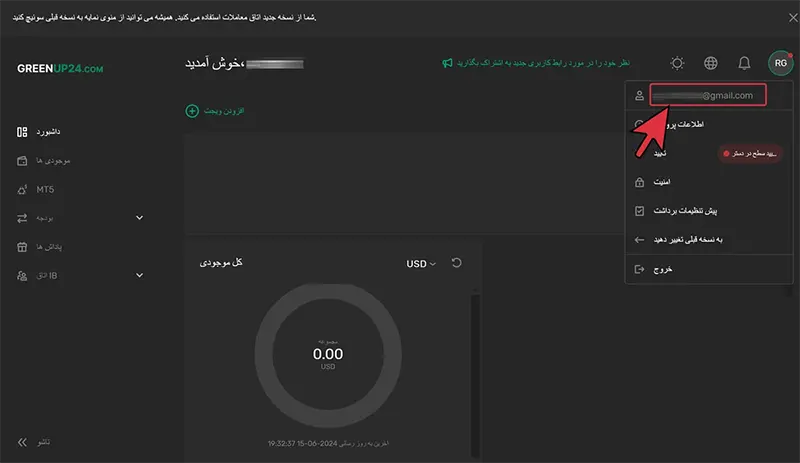Open the green megaphone feedback link
The image size is (800, 463).
536,63
